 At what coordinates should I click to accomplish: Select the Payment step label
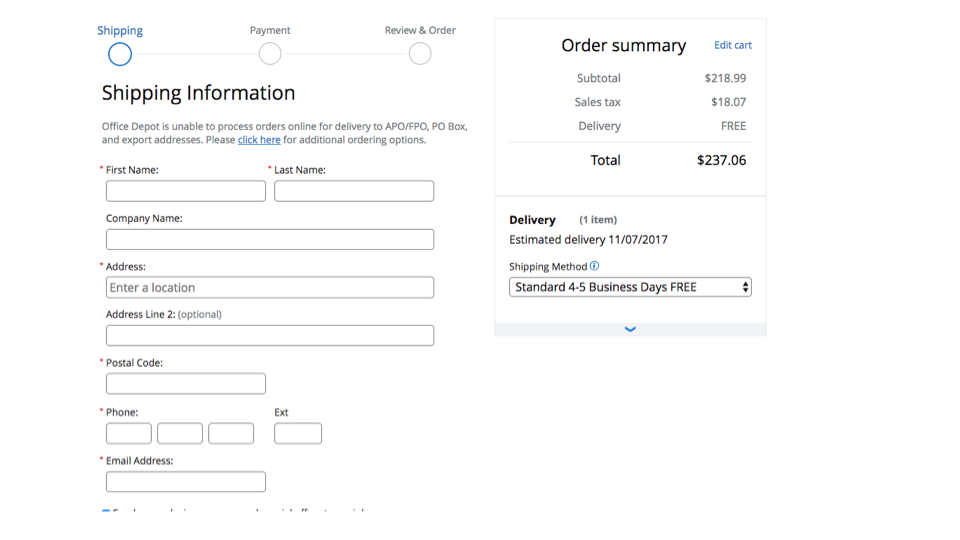[270, 31]
